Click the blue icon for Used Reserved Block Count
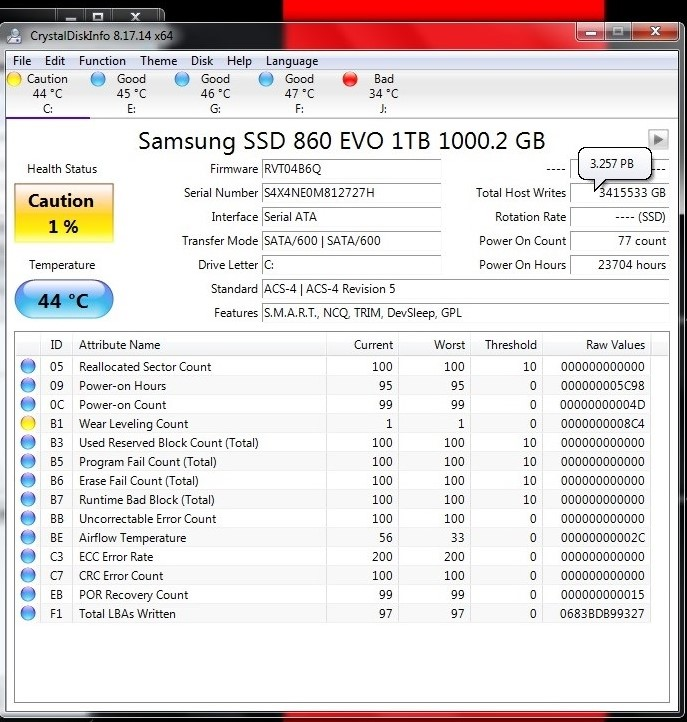Screen dimensions: 687x722 [28, 443]
